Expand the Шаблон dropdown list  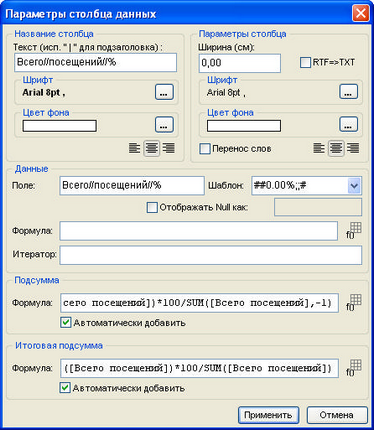click(354, 186)
